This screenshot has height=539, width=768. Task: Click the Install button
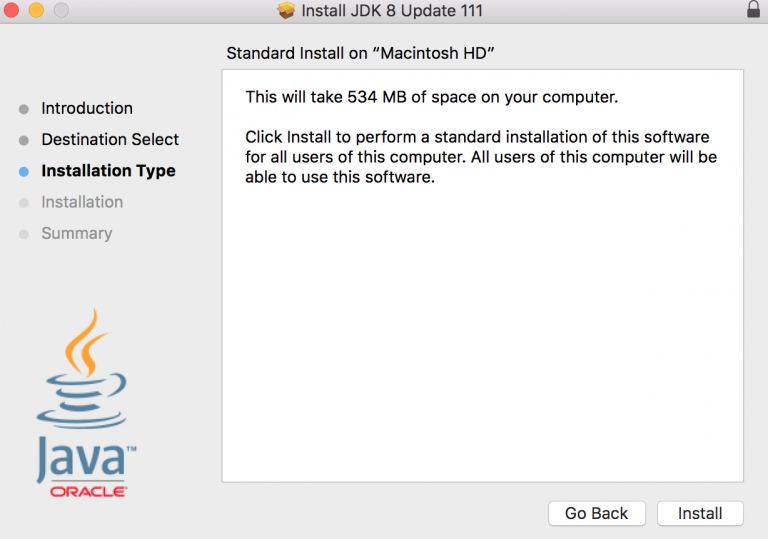[700, 513]
